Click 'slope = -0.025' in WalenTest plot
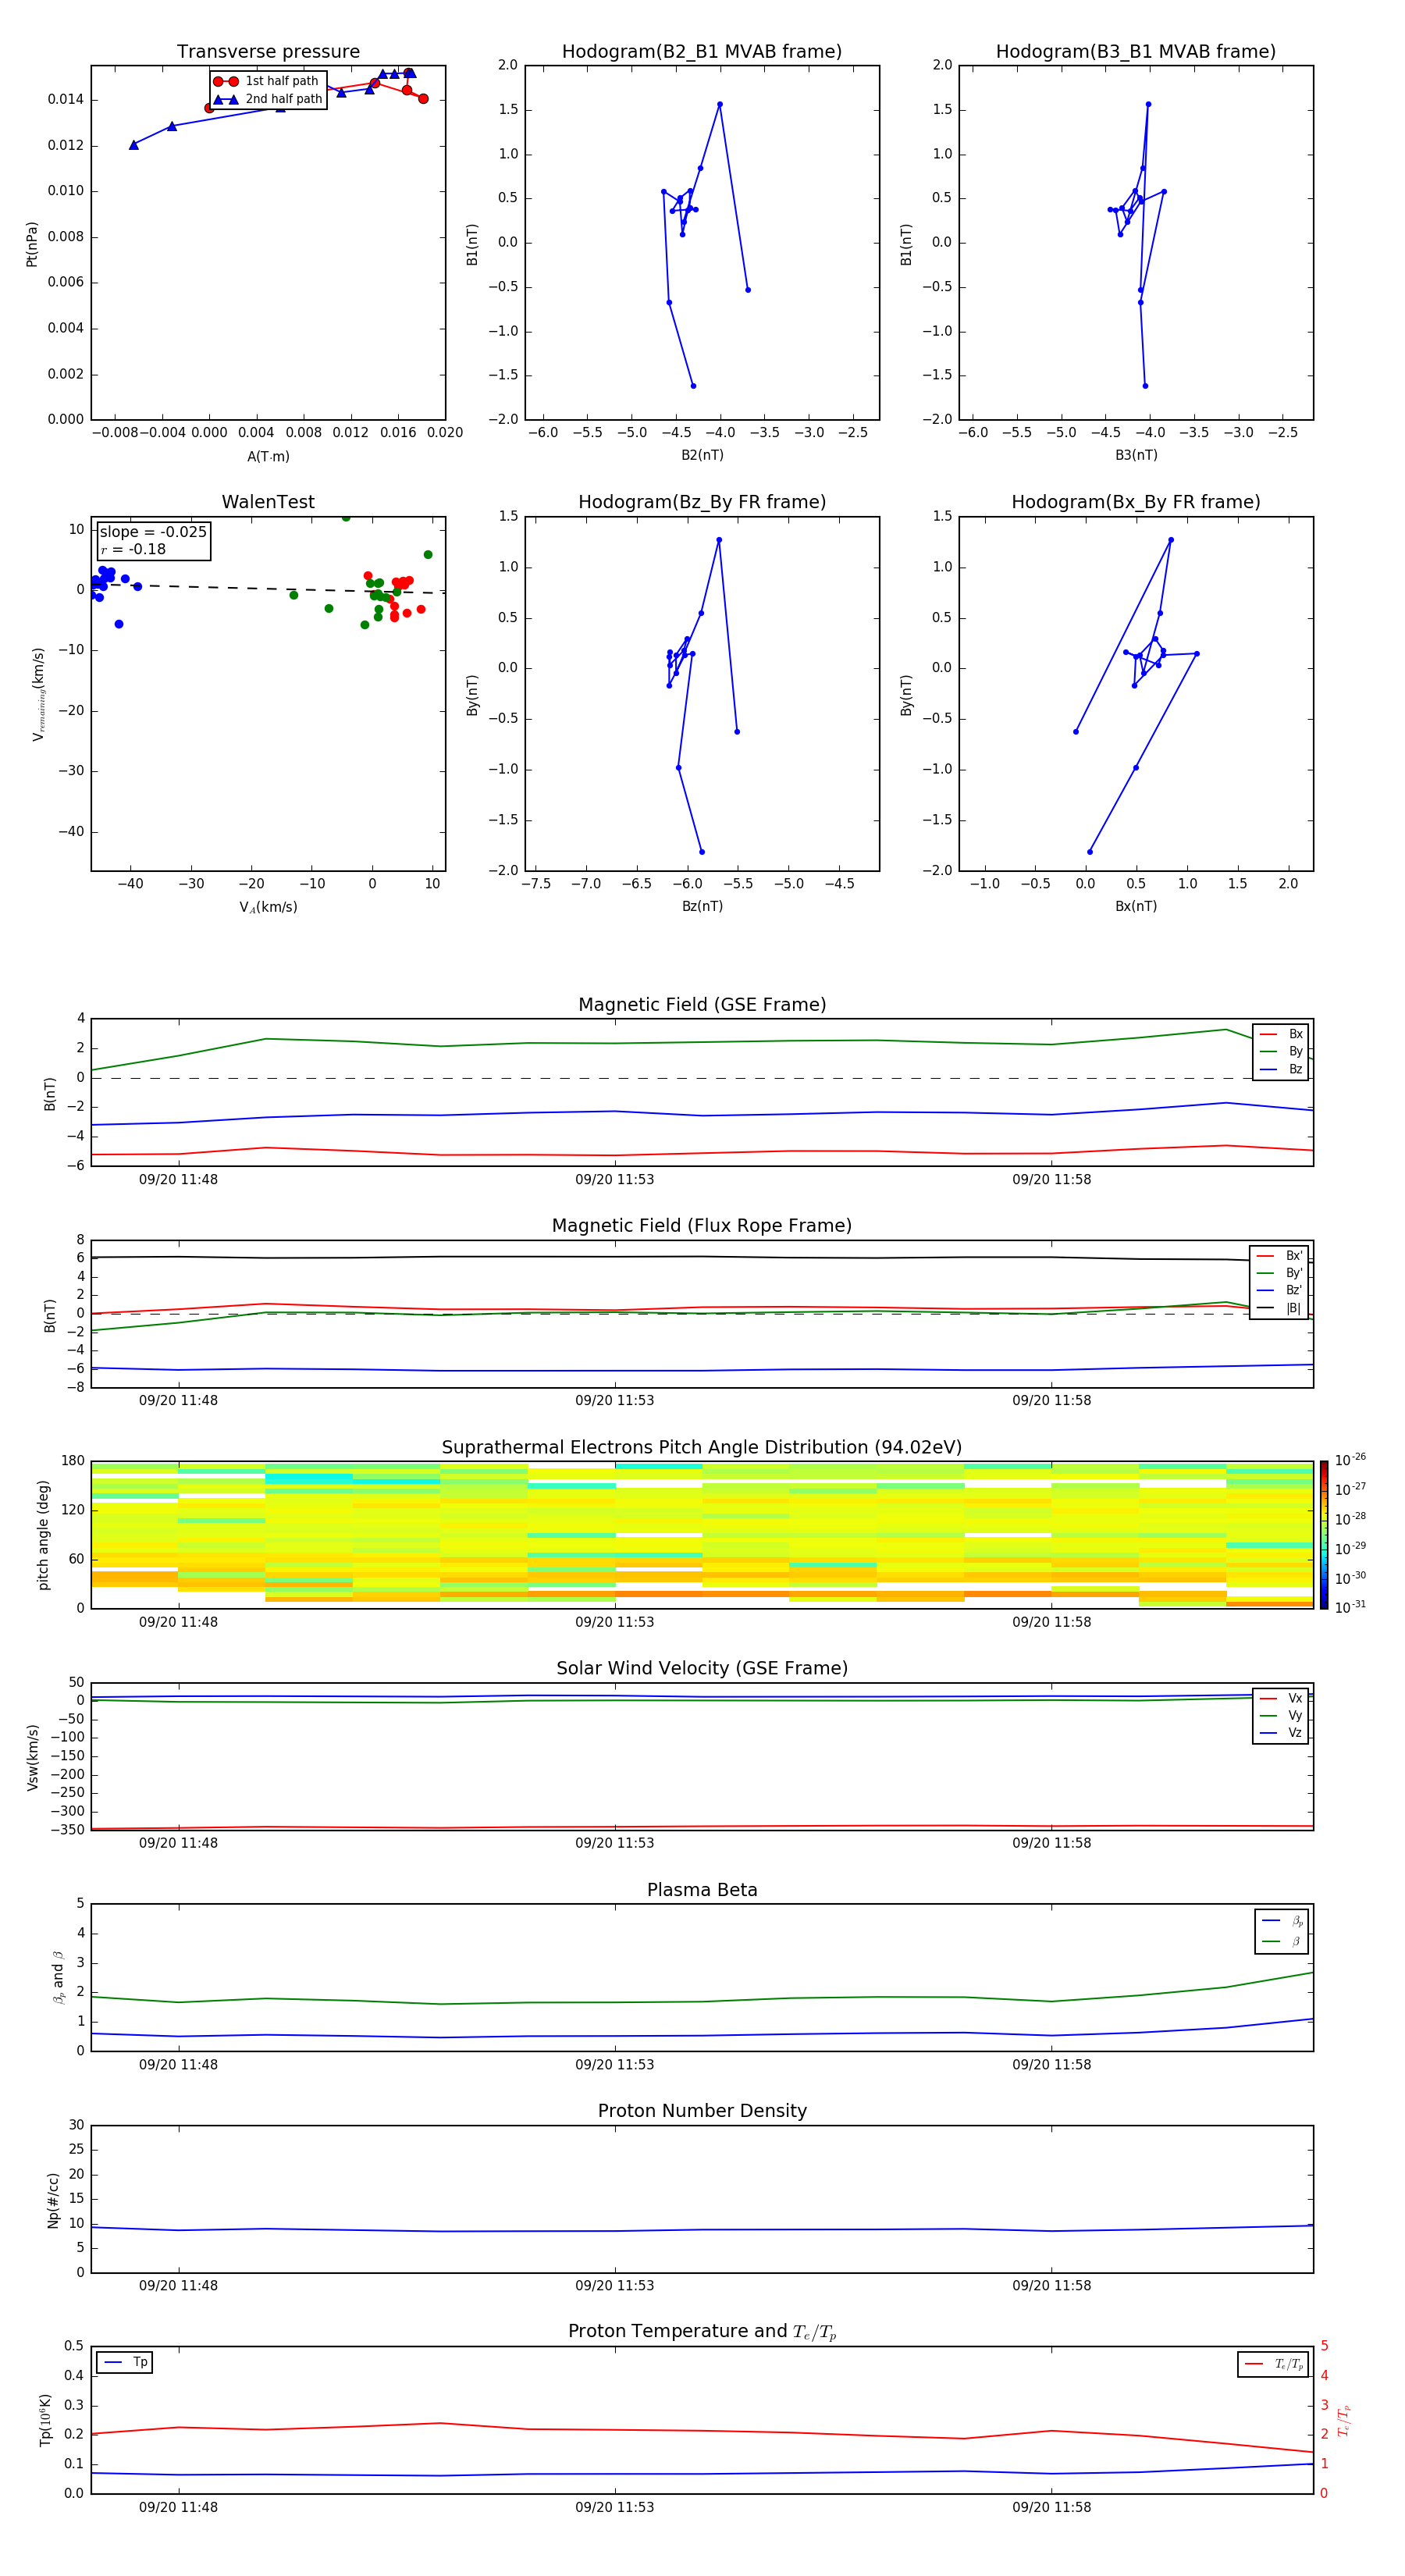Screen dimensions: 1405x2576 pos(153,532)
